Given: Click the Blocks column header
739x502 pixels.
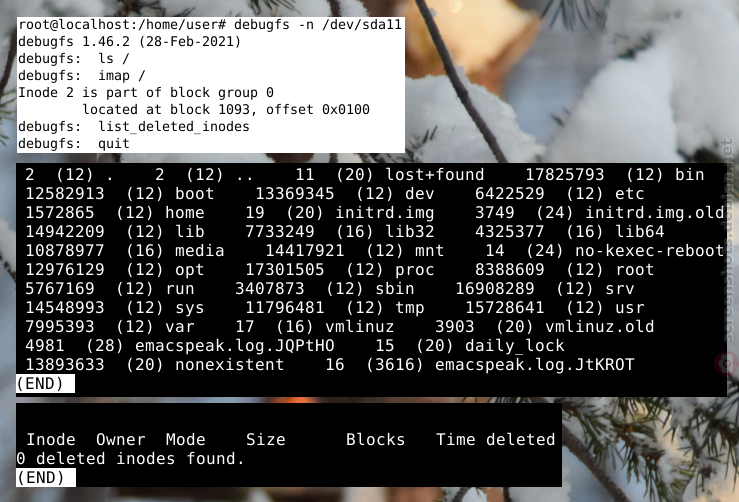Looking at the screenshot, I should [x=375, y=439].
